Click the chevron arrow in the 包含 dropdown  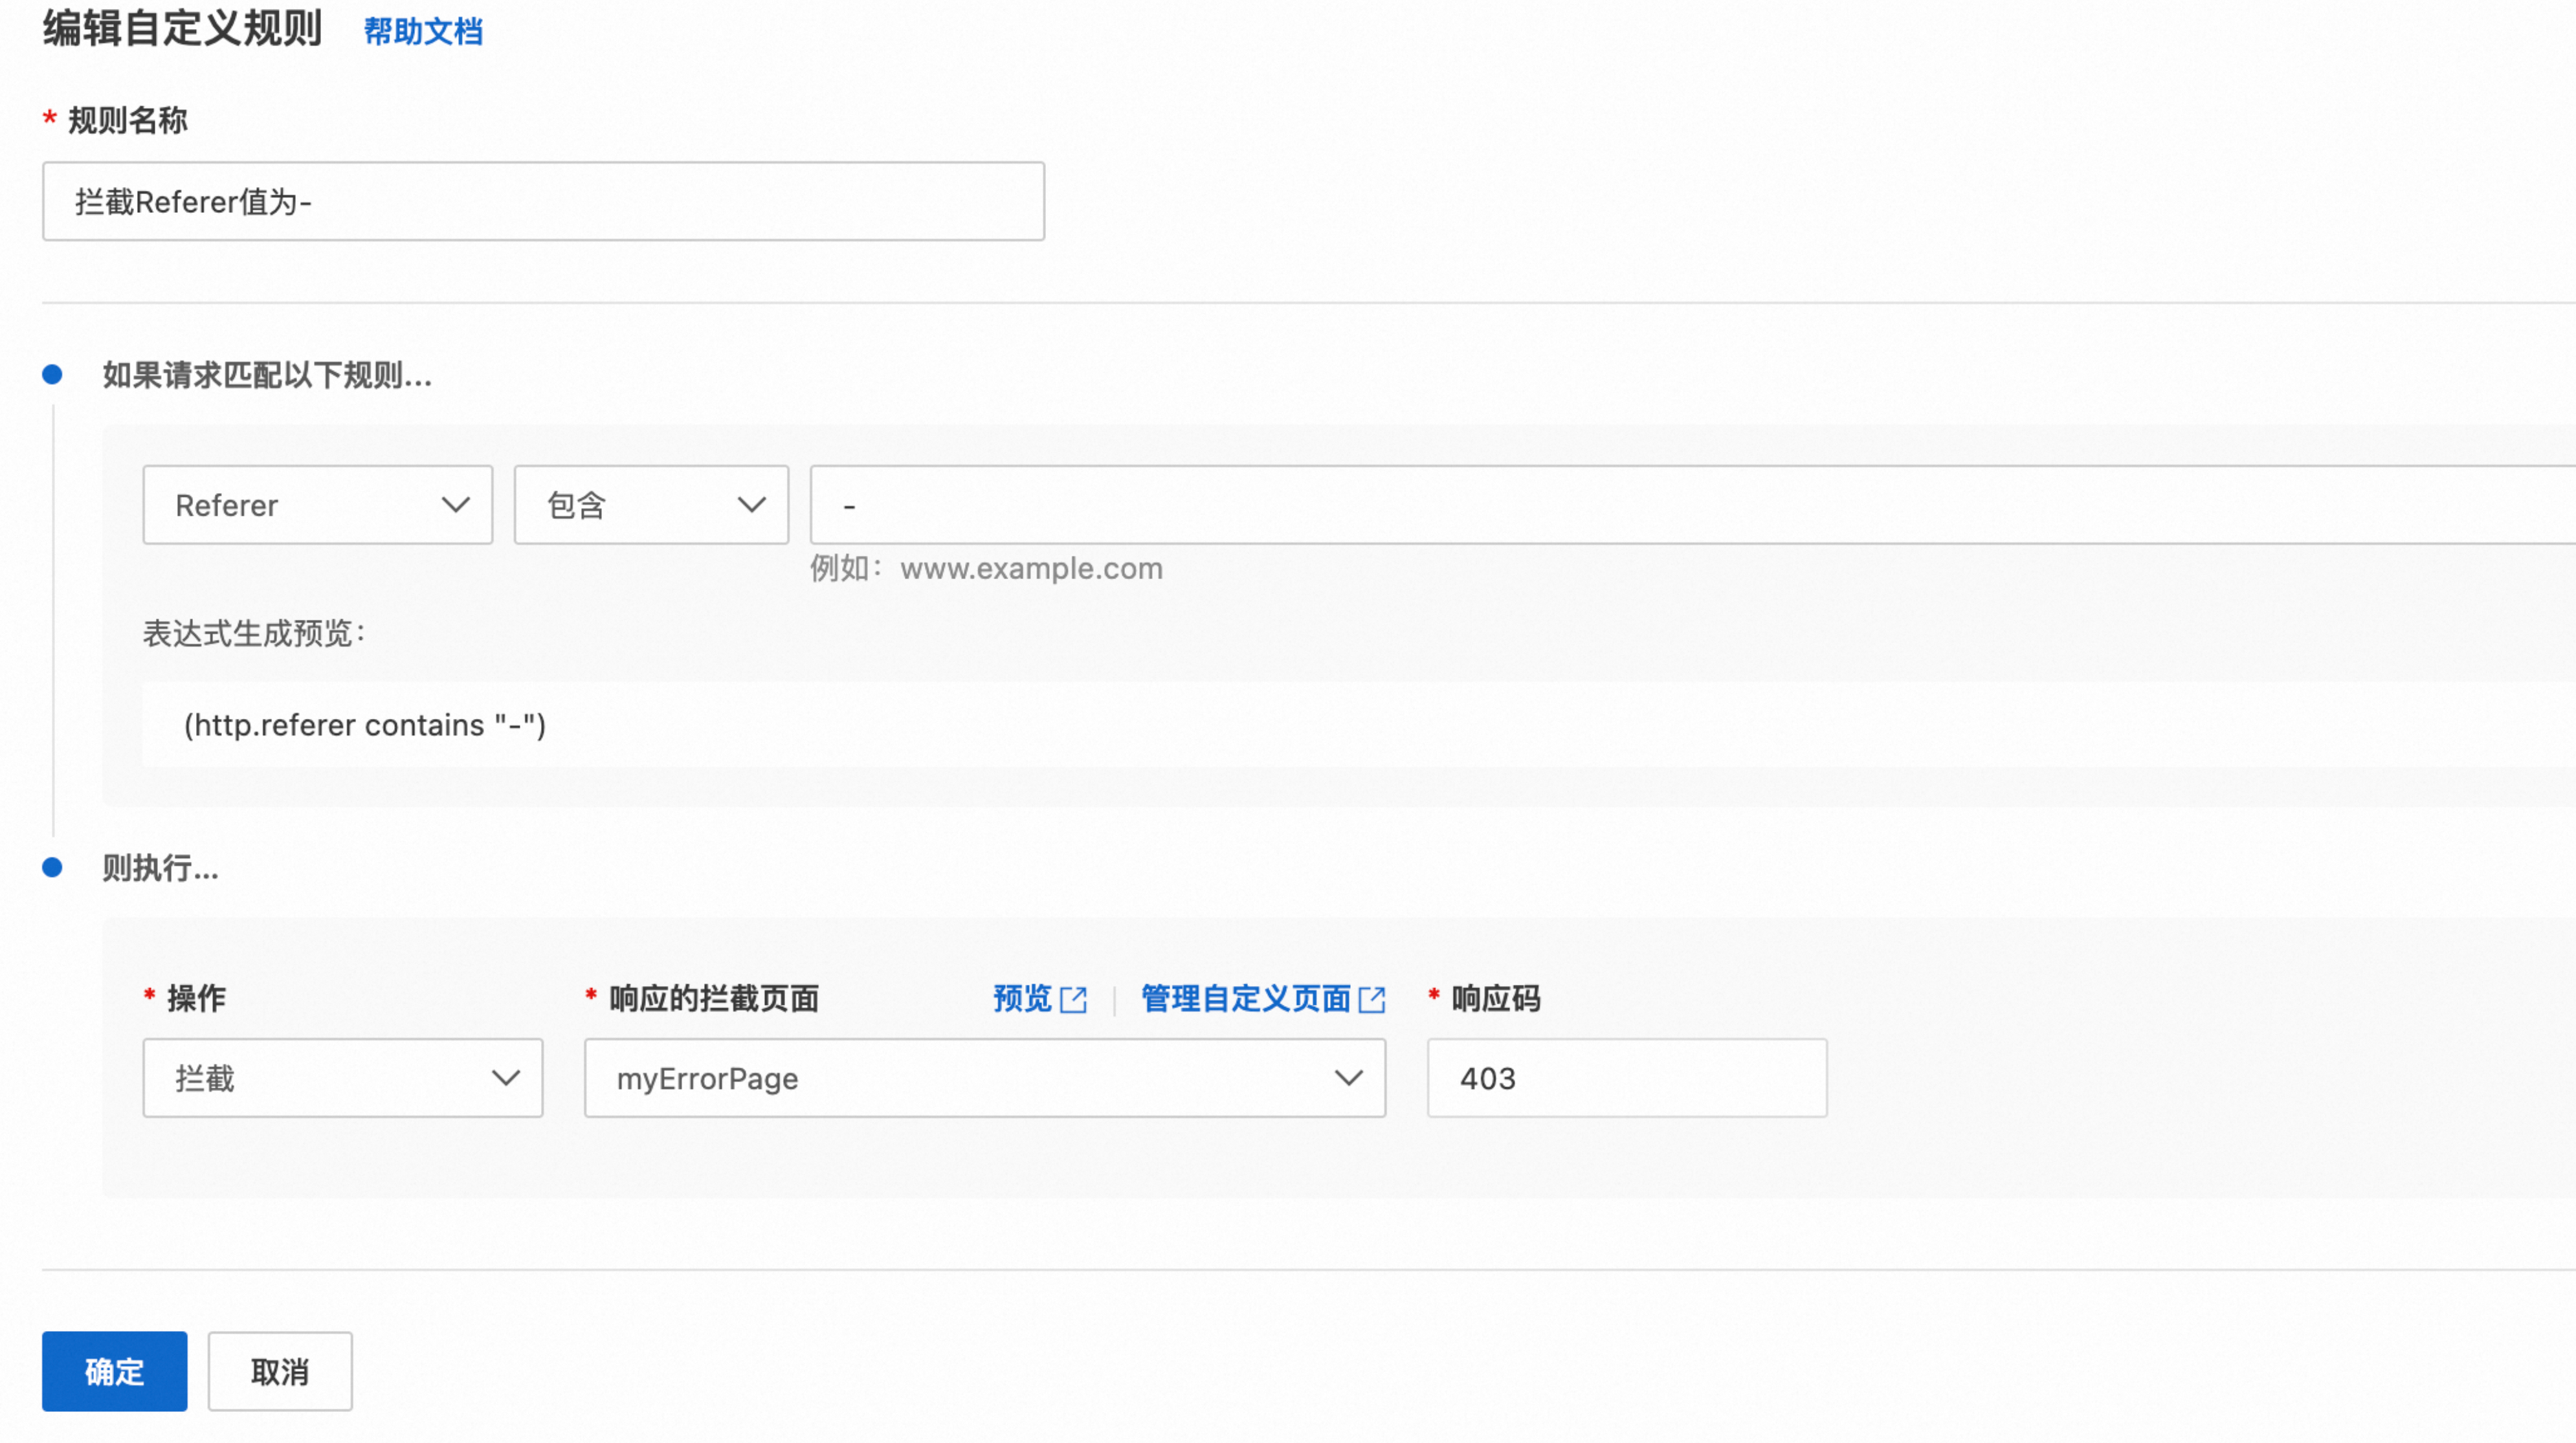[x=752, y=505]
